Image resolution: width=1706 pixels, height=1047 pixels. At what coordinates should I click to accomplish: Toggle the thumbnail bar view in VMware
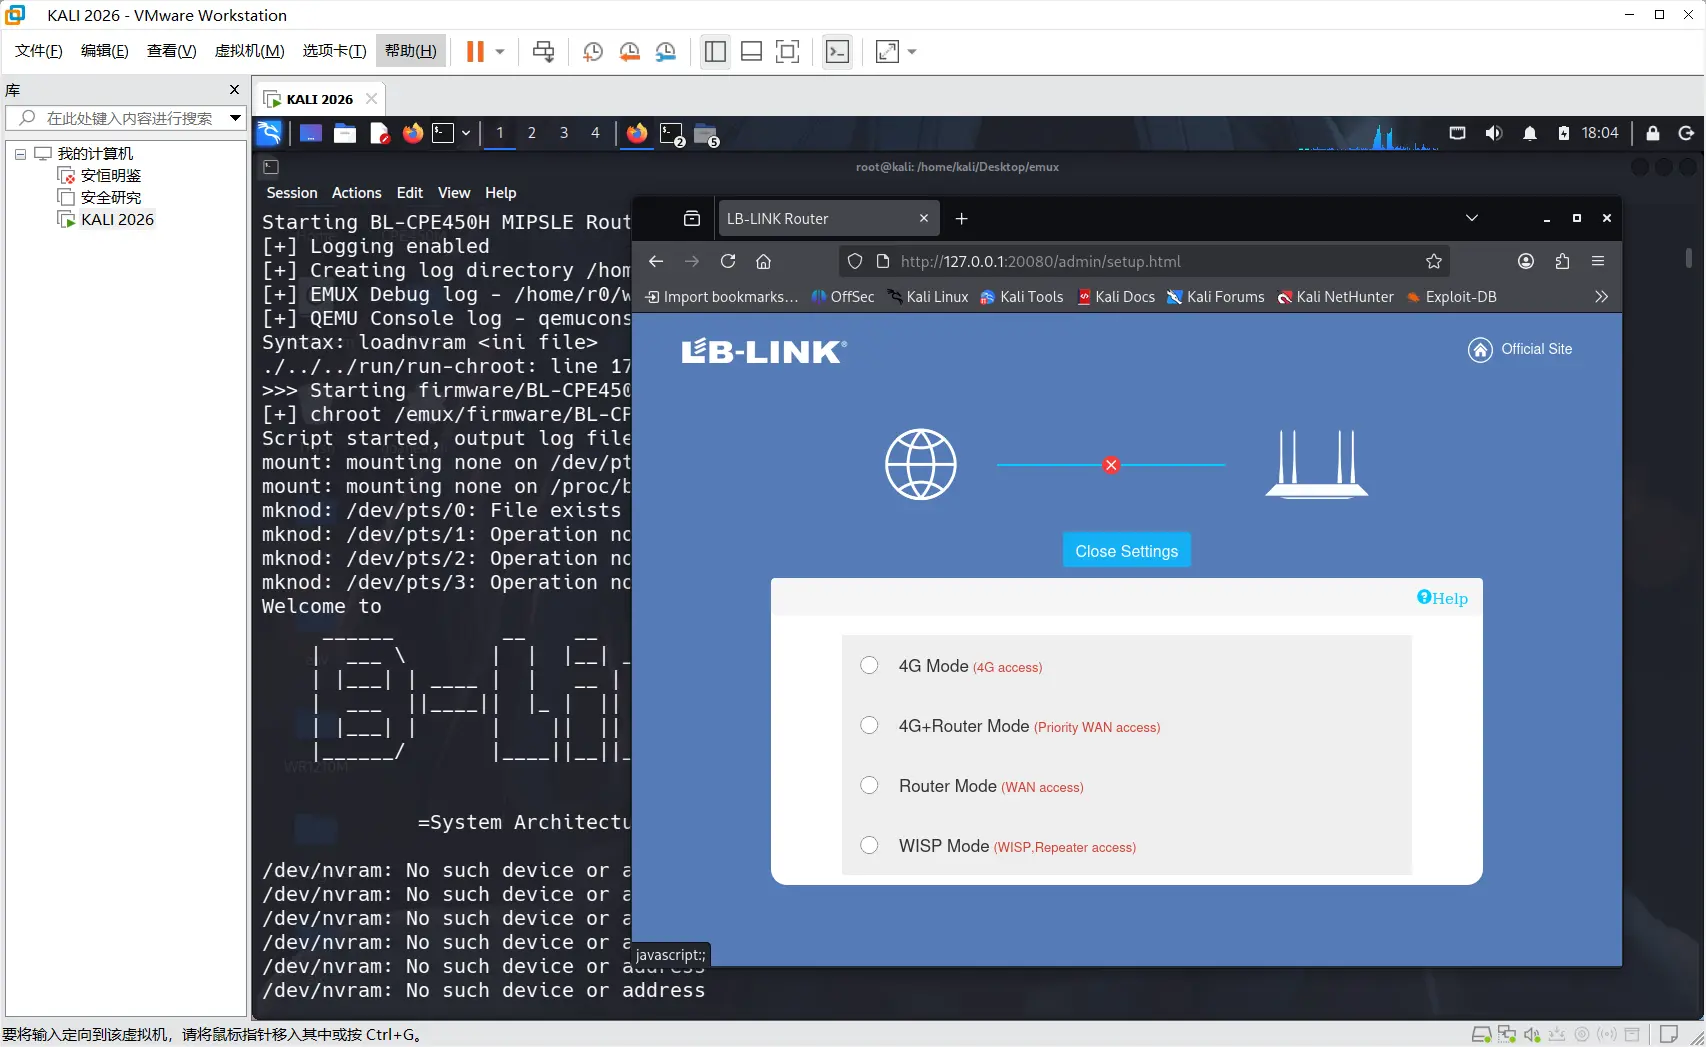coord(751,52)
